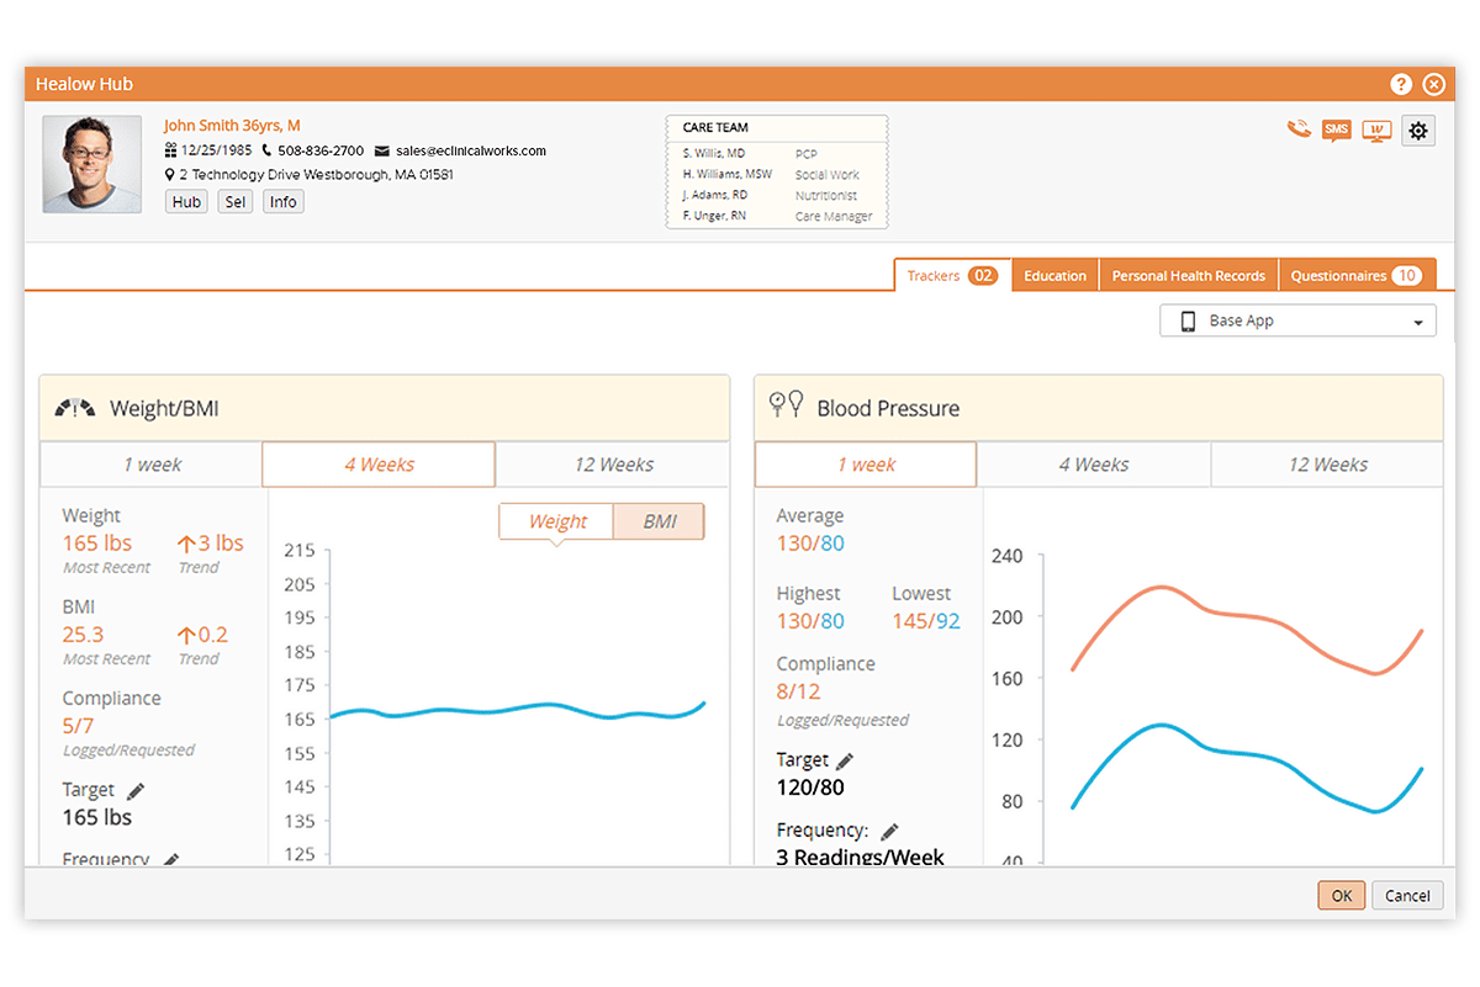
Task: Select H. Williams, MSW in care team
Action: tap(727, 174)
